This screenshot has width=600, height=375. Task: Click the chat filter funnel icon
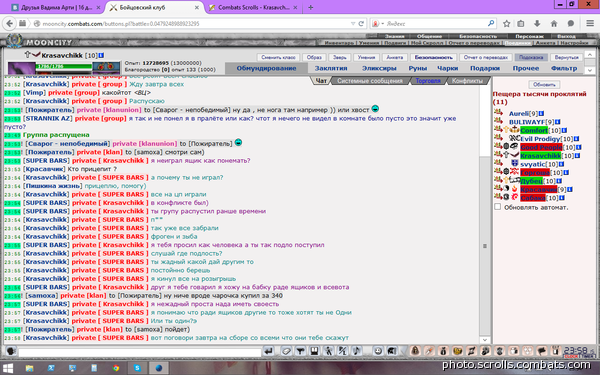[300, 351]
